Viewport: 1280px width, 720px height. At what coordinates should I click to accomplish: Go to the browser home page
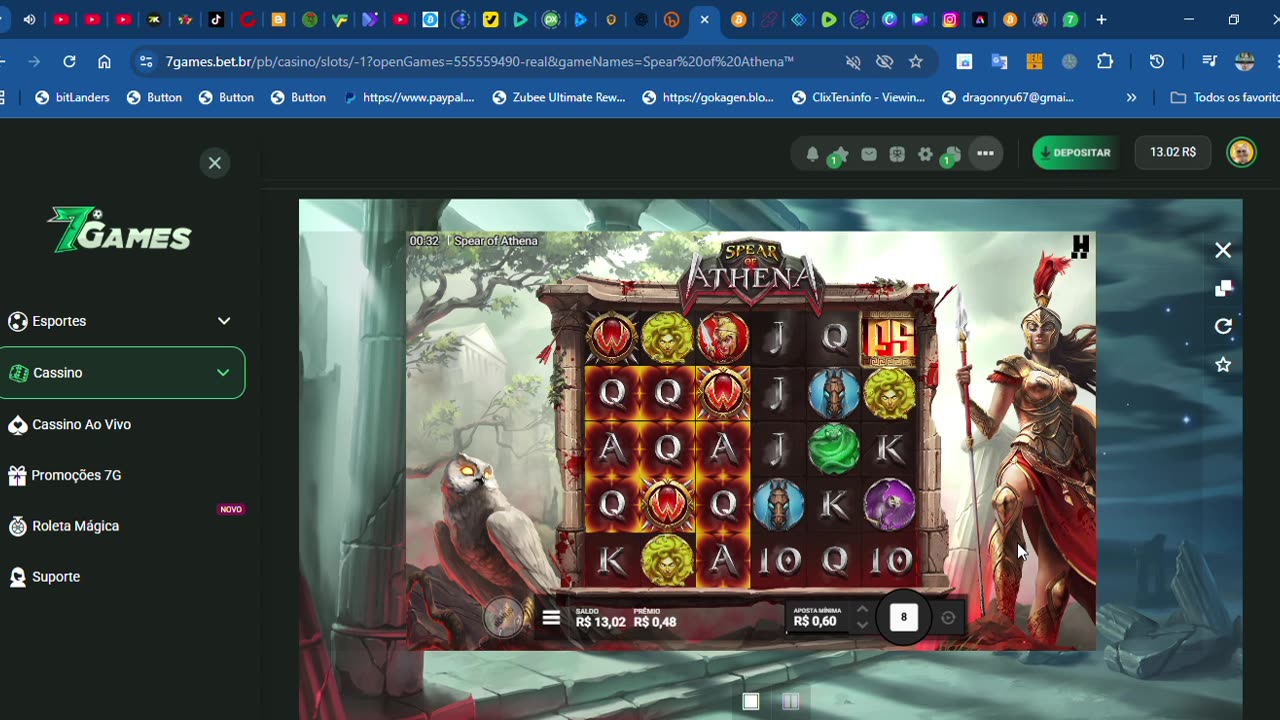104,61
